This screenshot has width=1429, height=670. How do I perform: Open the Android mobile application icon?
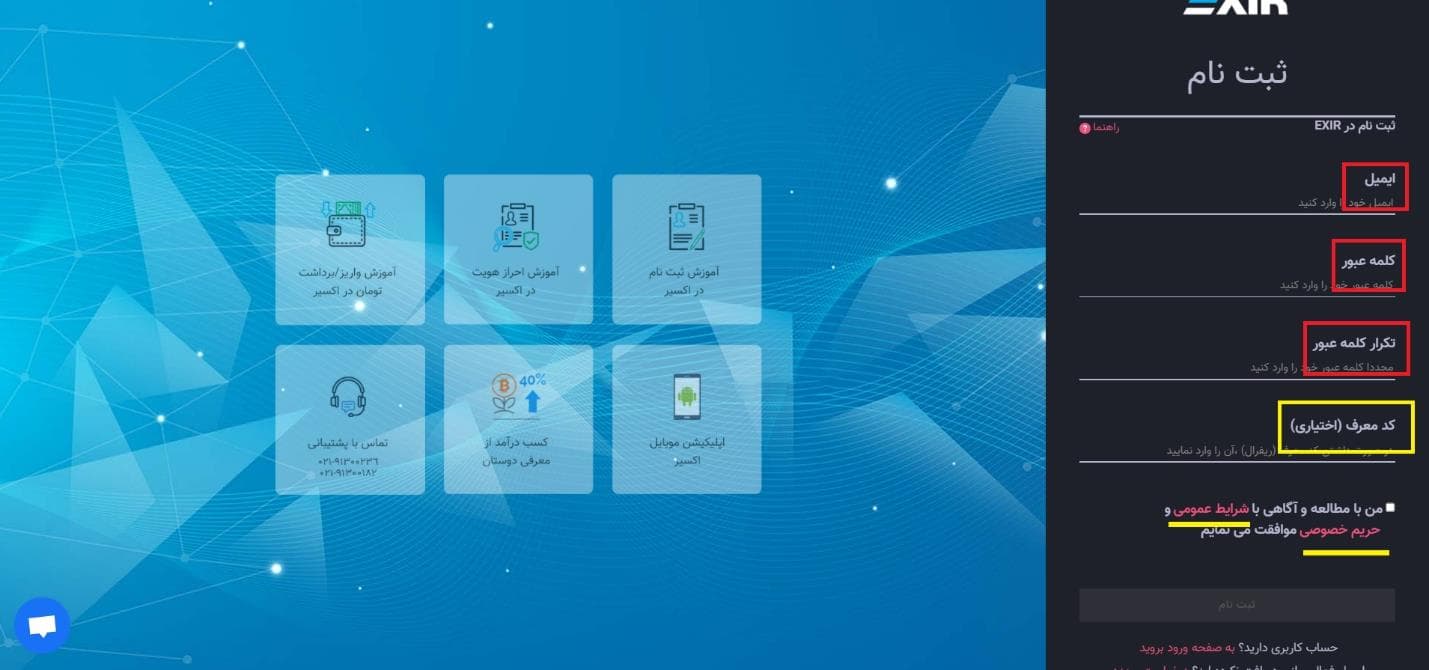click(x=687, y=397)
